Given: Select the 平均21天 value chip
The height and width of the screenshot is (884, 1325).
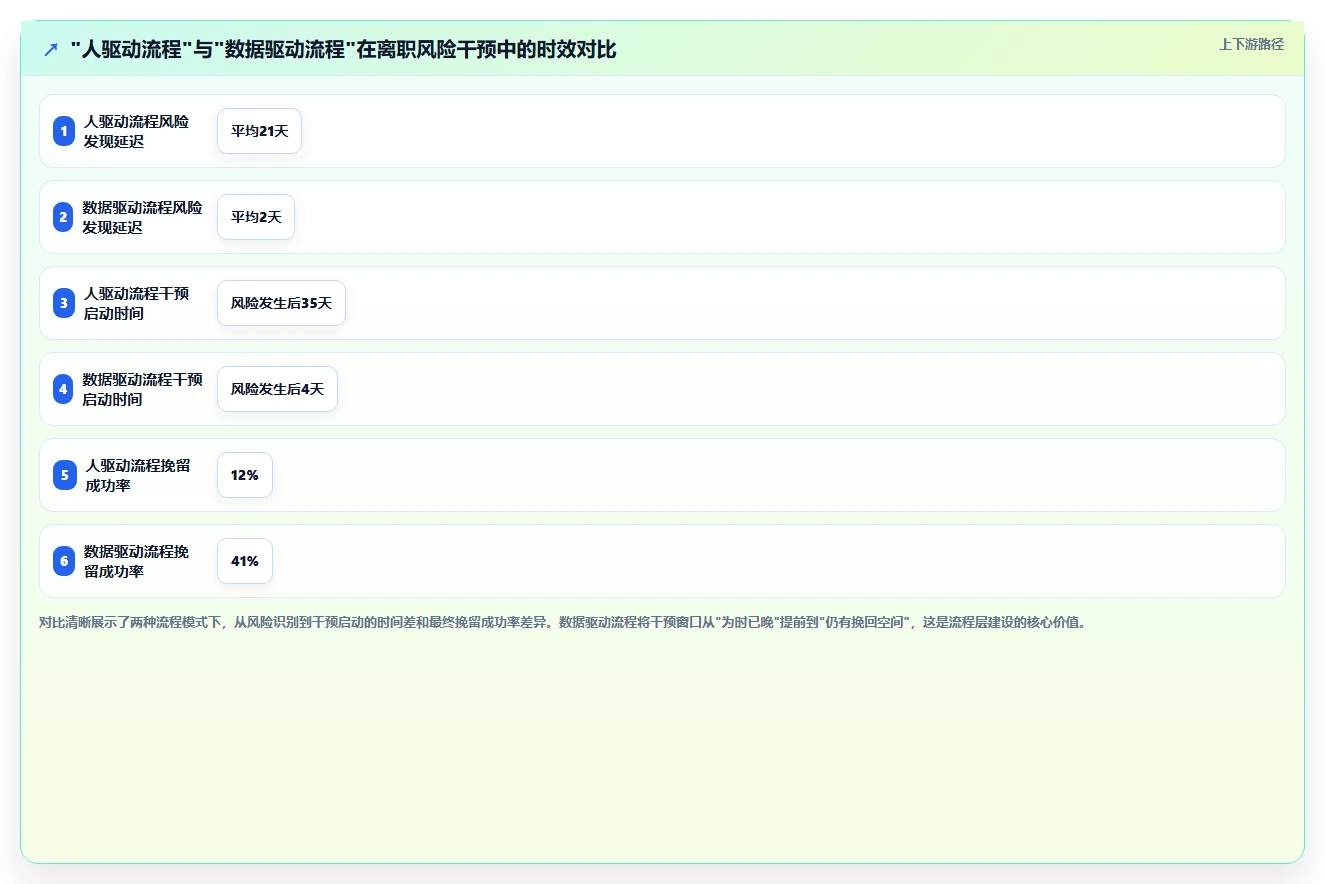Looking at the screenshot, I should tap(259, 131).
